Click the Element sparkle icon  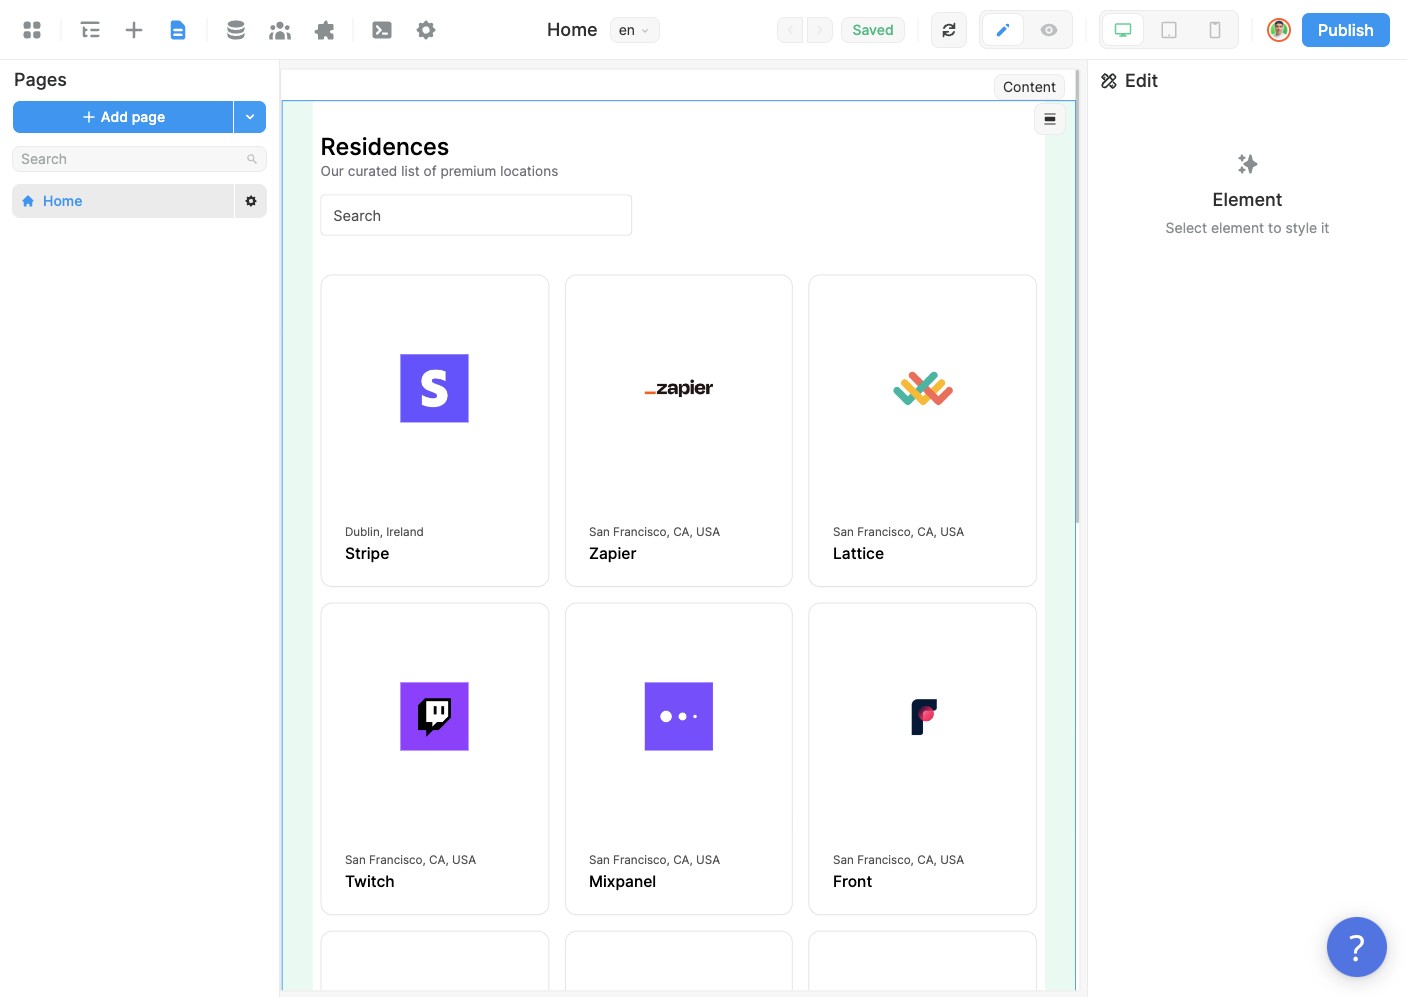click(x=1247, y=163)
